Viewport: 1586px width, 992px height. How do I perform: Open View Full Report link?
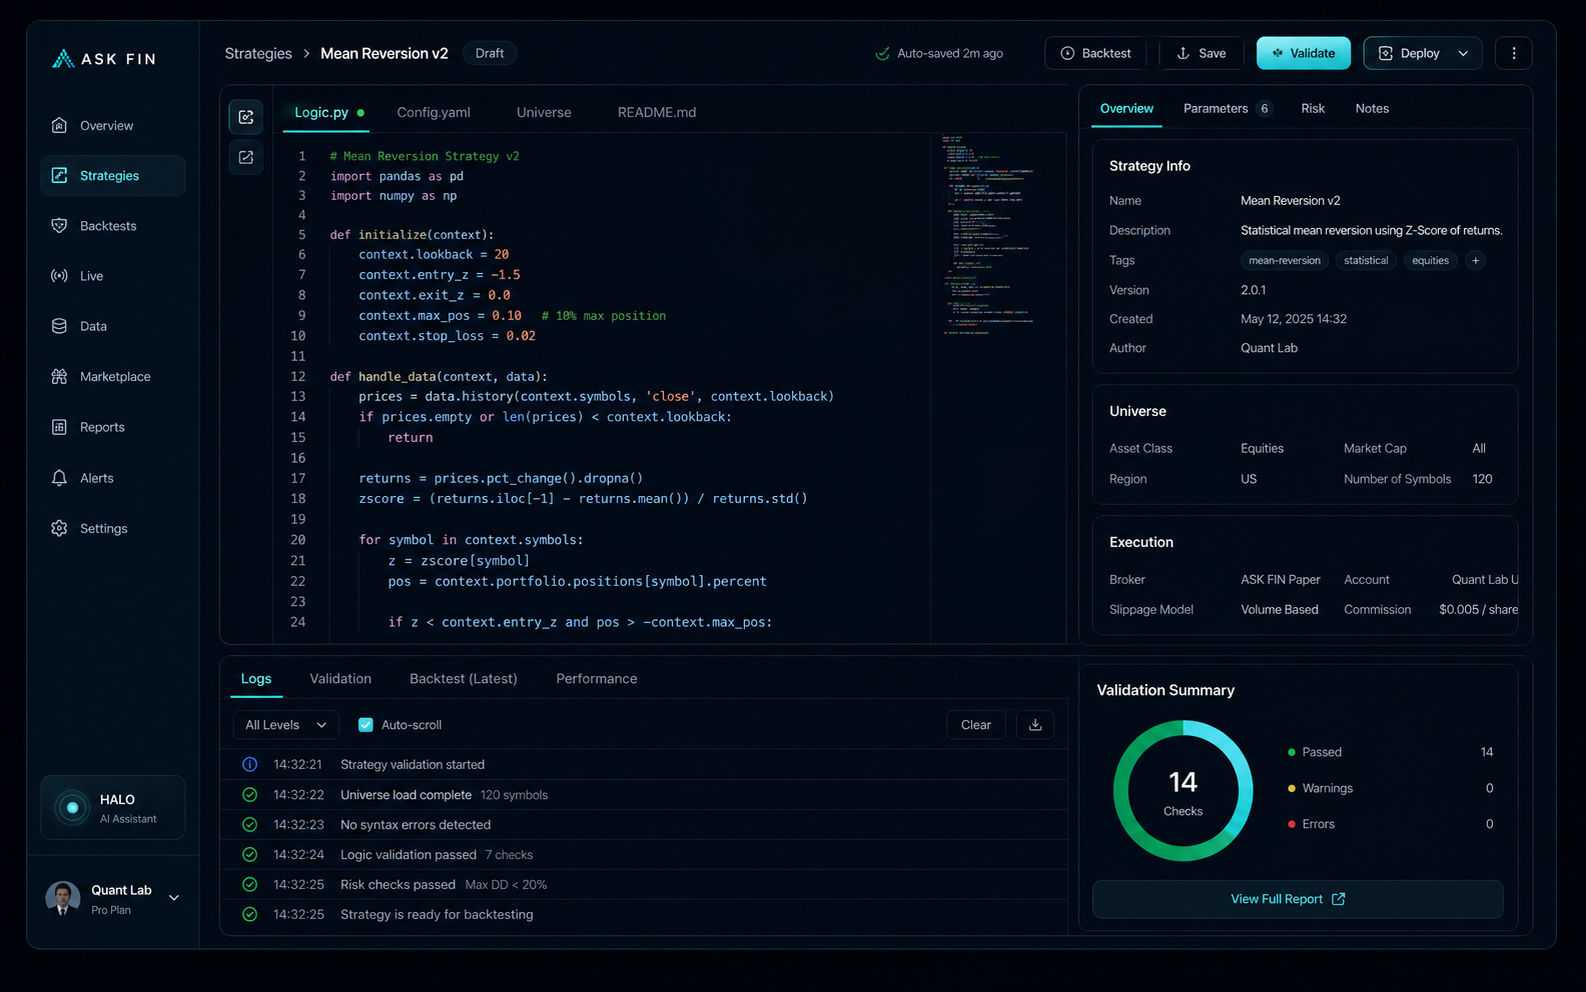coord(1298,899)
